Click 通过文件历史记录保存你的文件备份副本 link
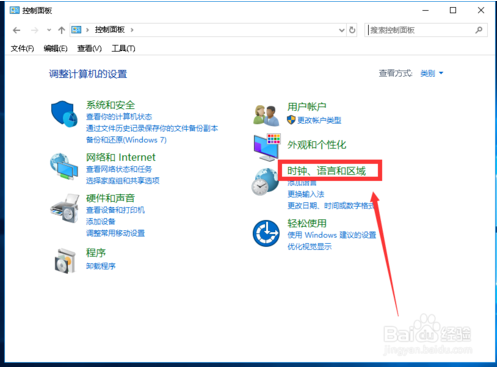497x367 pixels. pyautogui.click(x=152, y=128)
